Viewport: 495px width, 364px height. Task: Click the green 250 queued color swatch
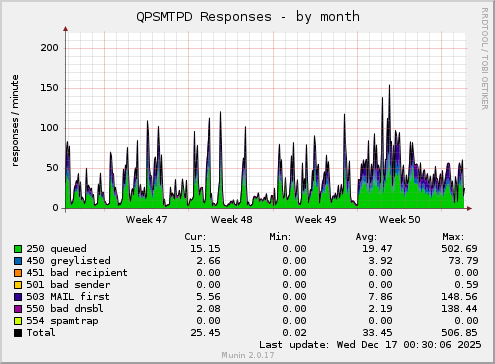click(18, 249)
